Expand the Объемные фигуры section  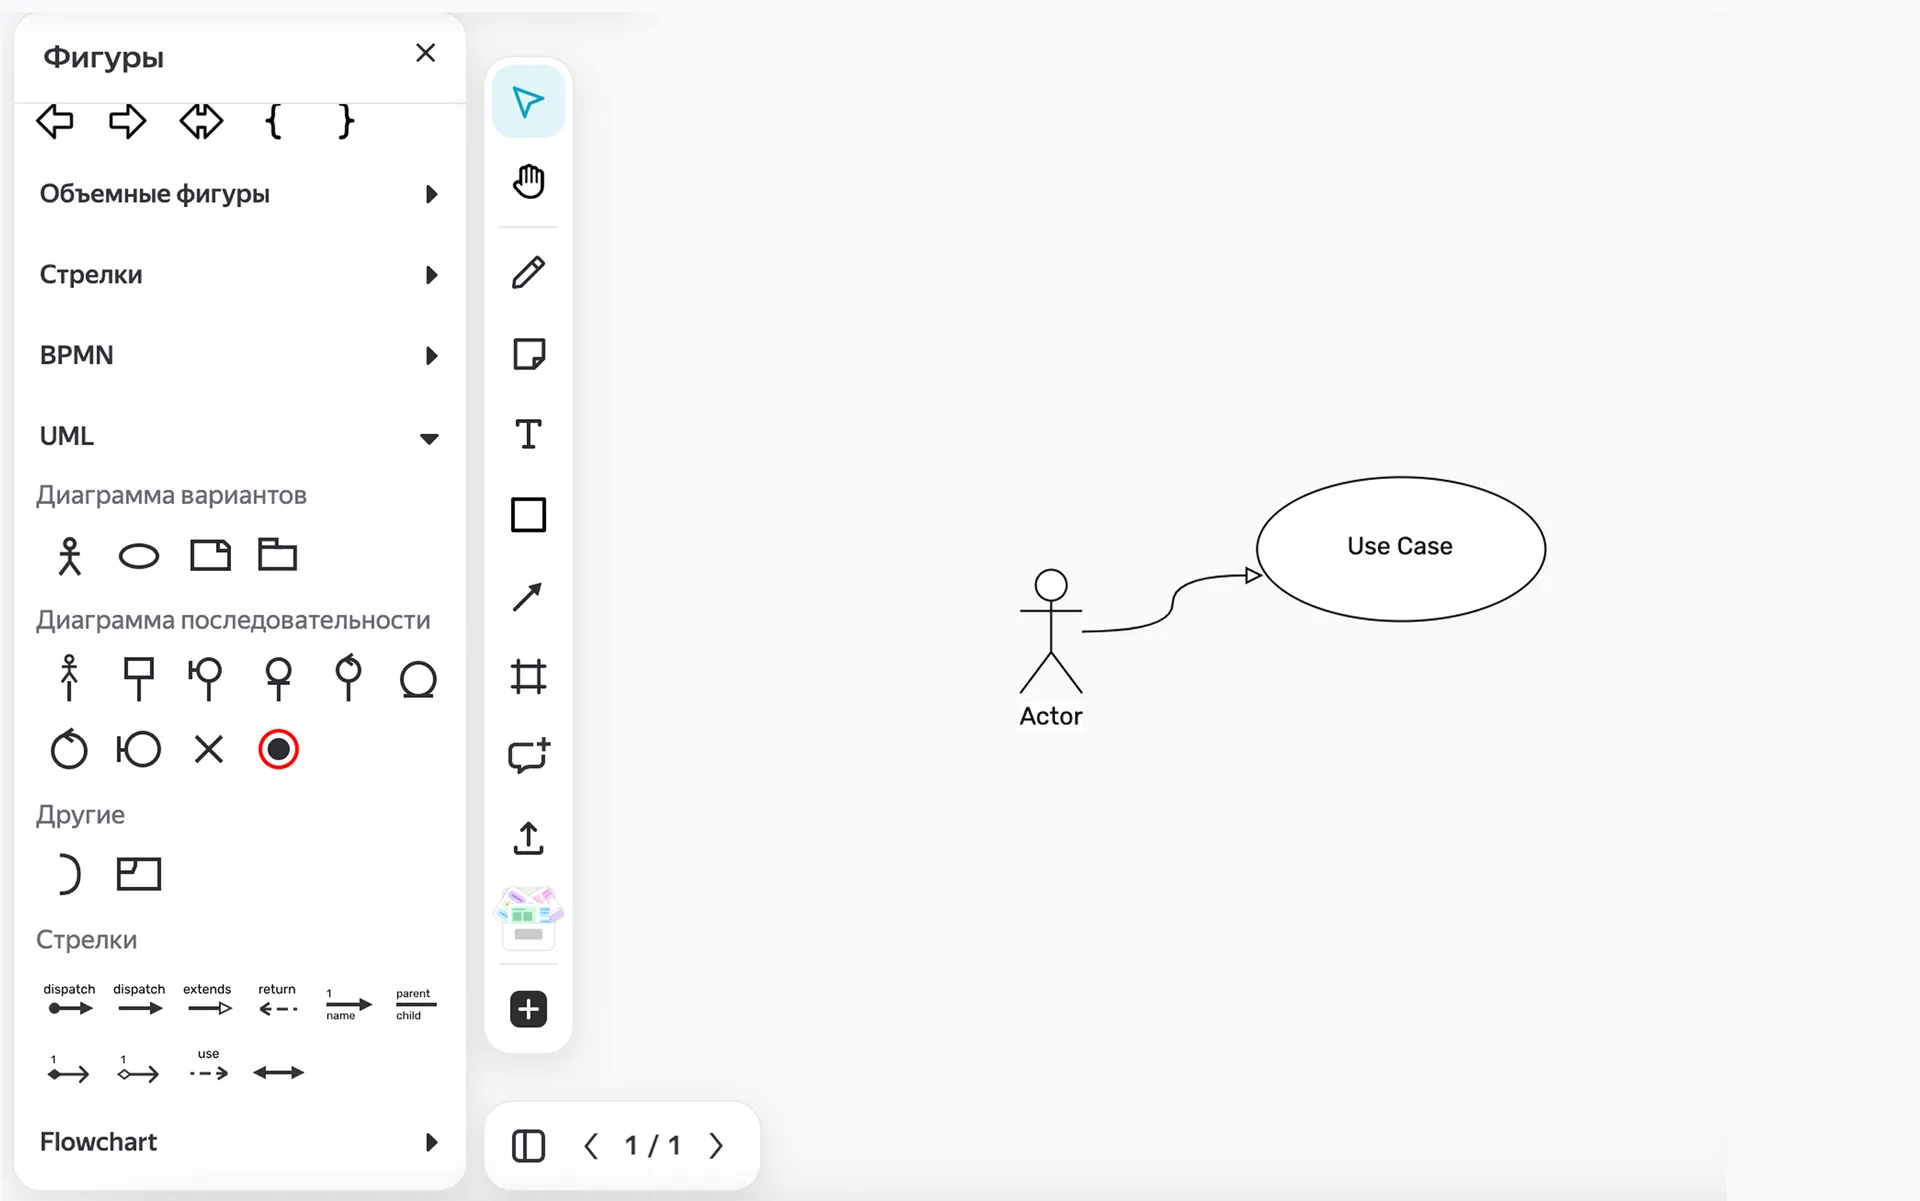pyautogui.click(x=239, y=194)
